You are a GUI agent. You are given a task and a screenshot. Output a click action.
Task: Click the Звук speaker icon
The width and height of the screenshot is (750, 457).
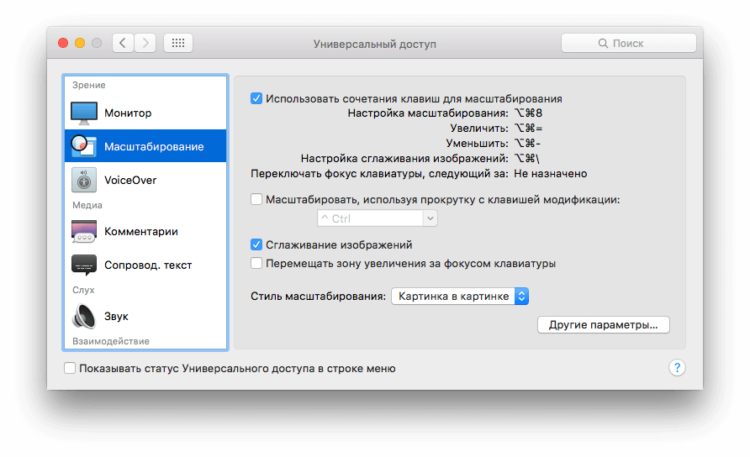(84, 316)
